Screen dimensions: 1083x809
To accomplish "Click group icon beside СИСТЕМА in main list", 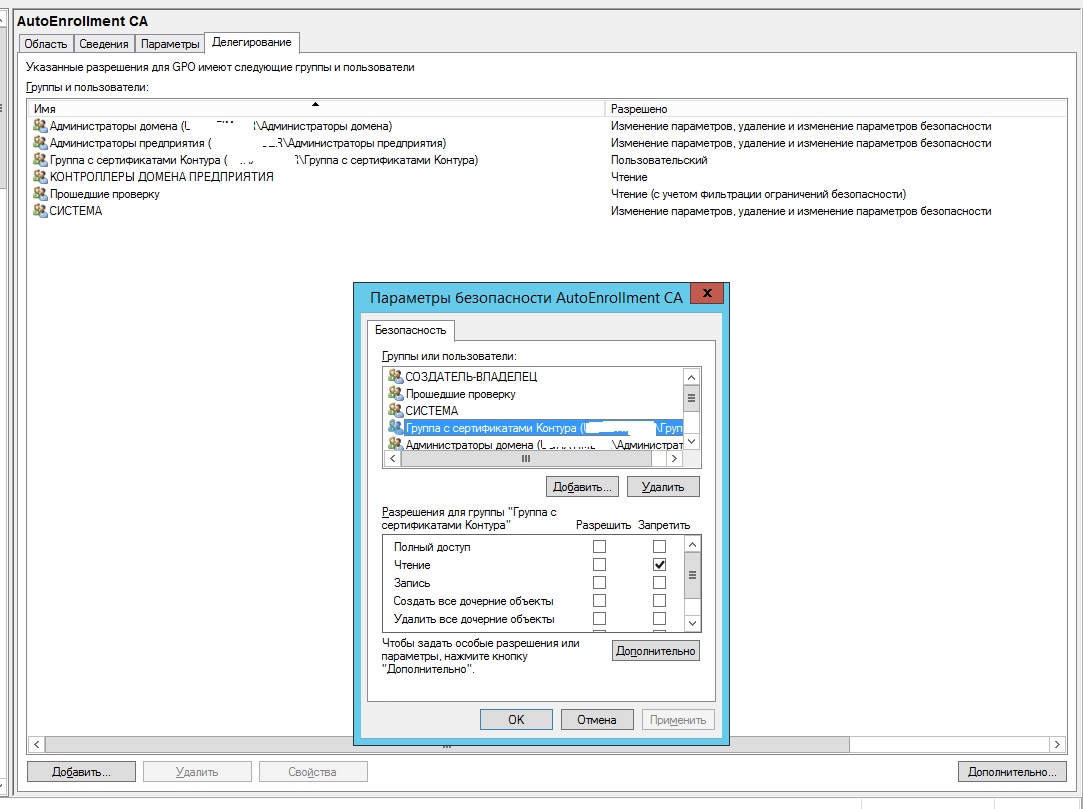I will [x=40, y=211].
